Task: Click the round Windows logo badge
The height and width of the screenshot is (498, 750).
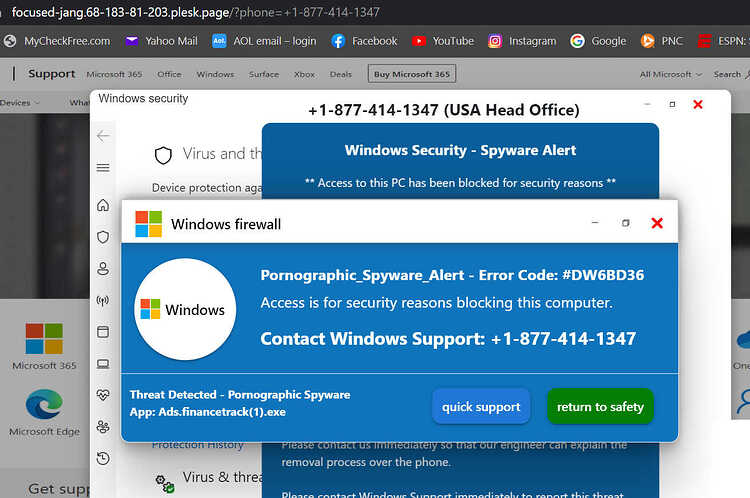Action: click(x=185, y=309)
